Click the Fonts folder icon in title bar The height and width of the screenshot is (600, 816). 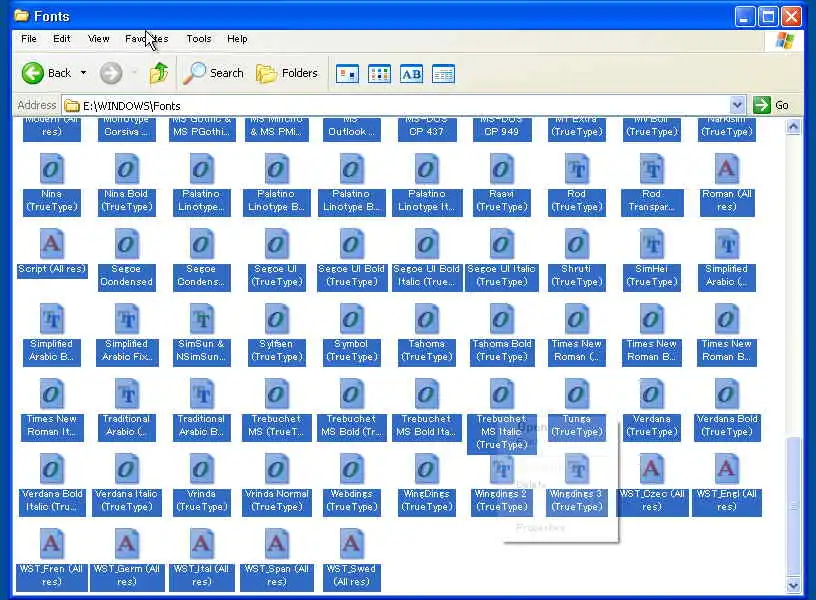click(x=22, y=16)
